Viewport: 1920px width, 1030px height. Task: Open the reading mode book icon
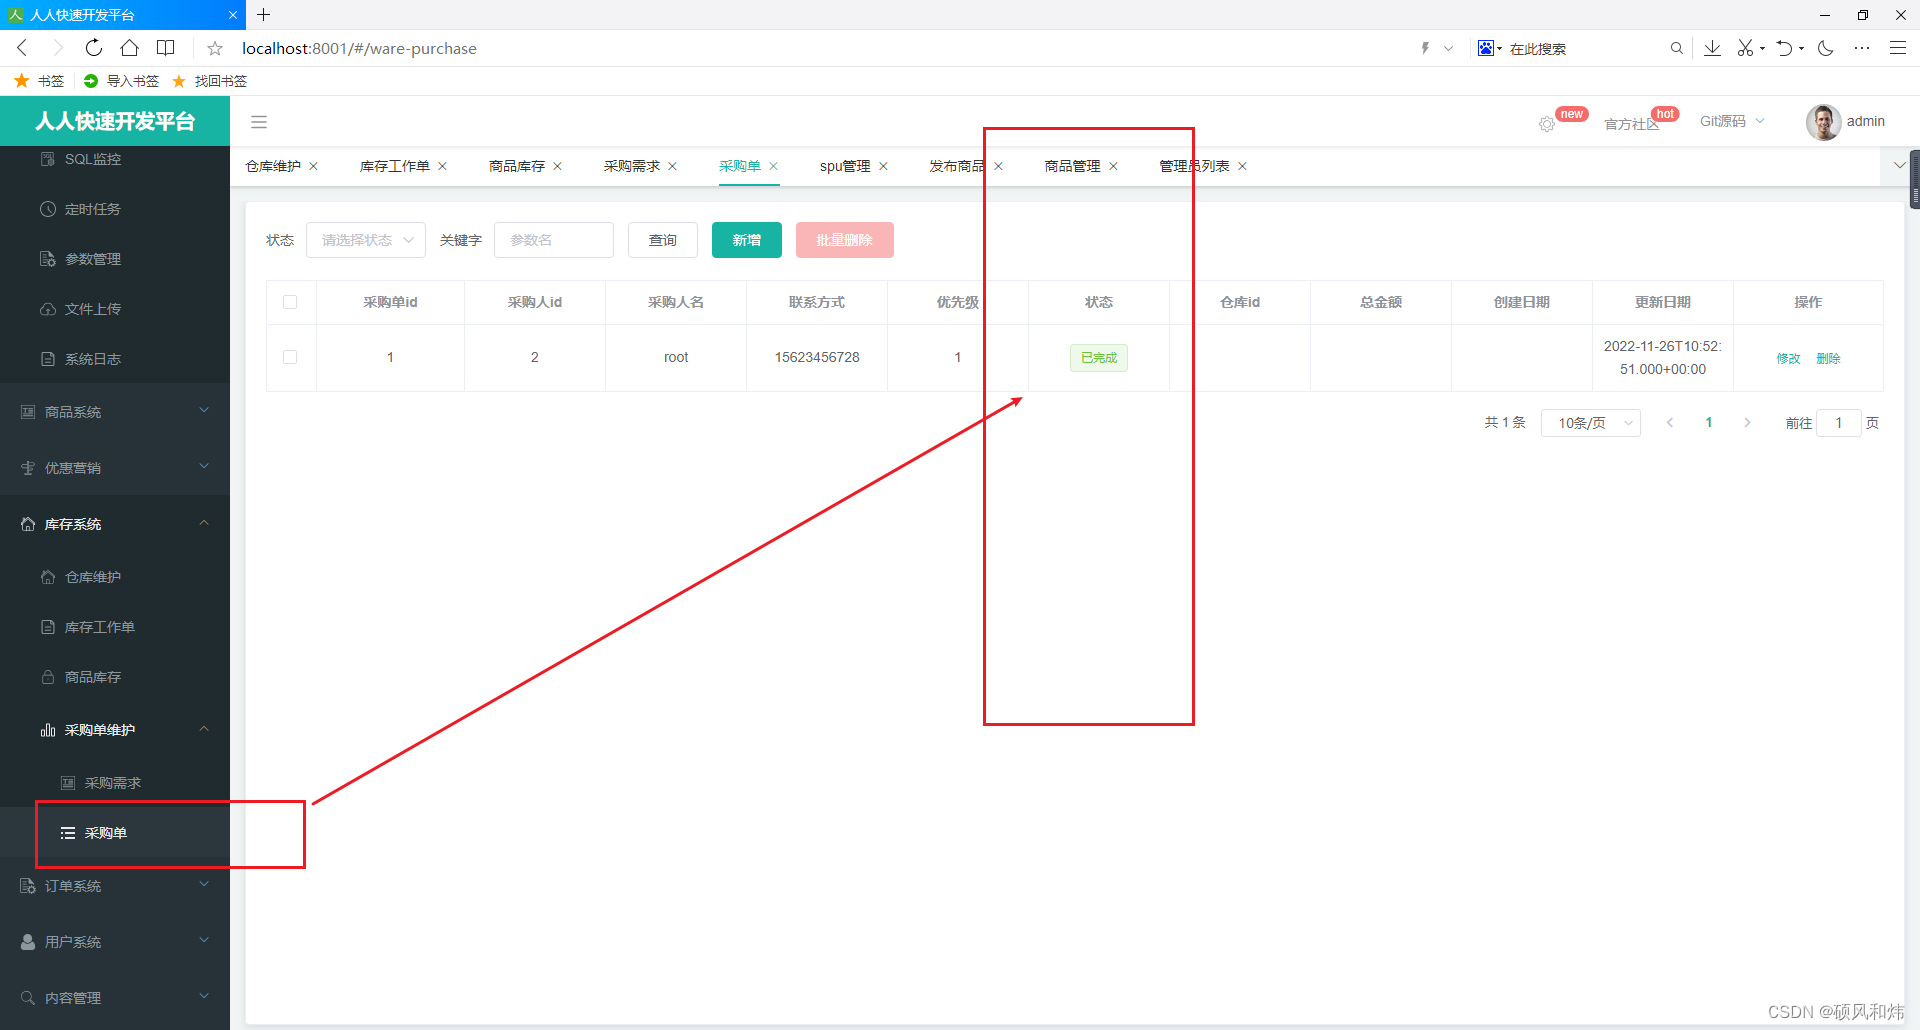click(x=166, y=48)
